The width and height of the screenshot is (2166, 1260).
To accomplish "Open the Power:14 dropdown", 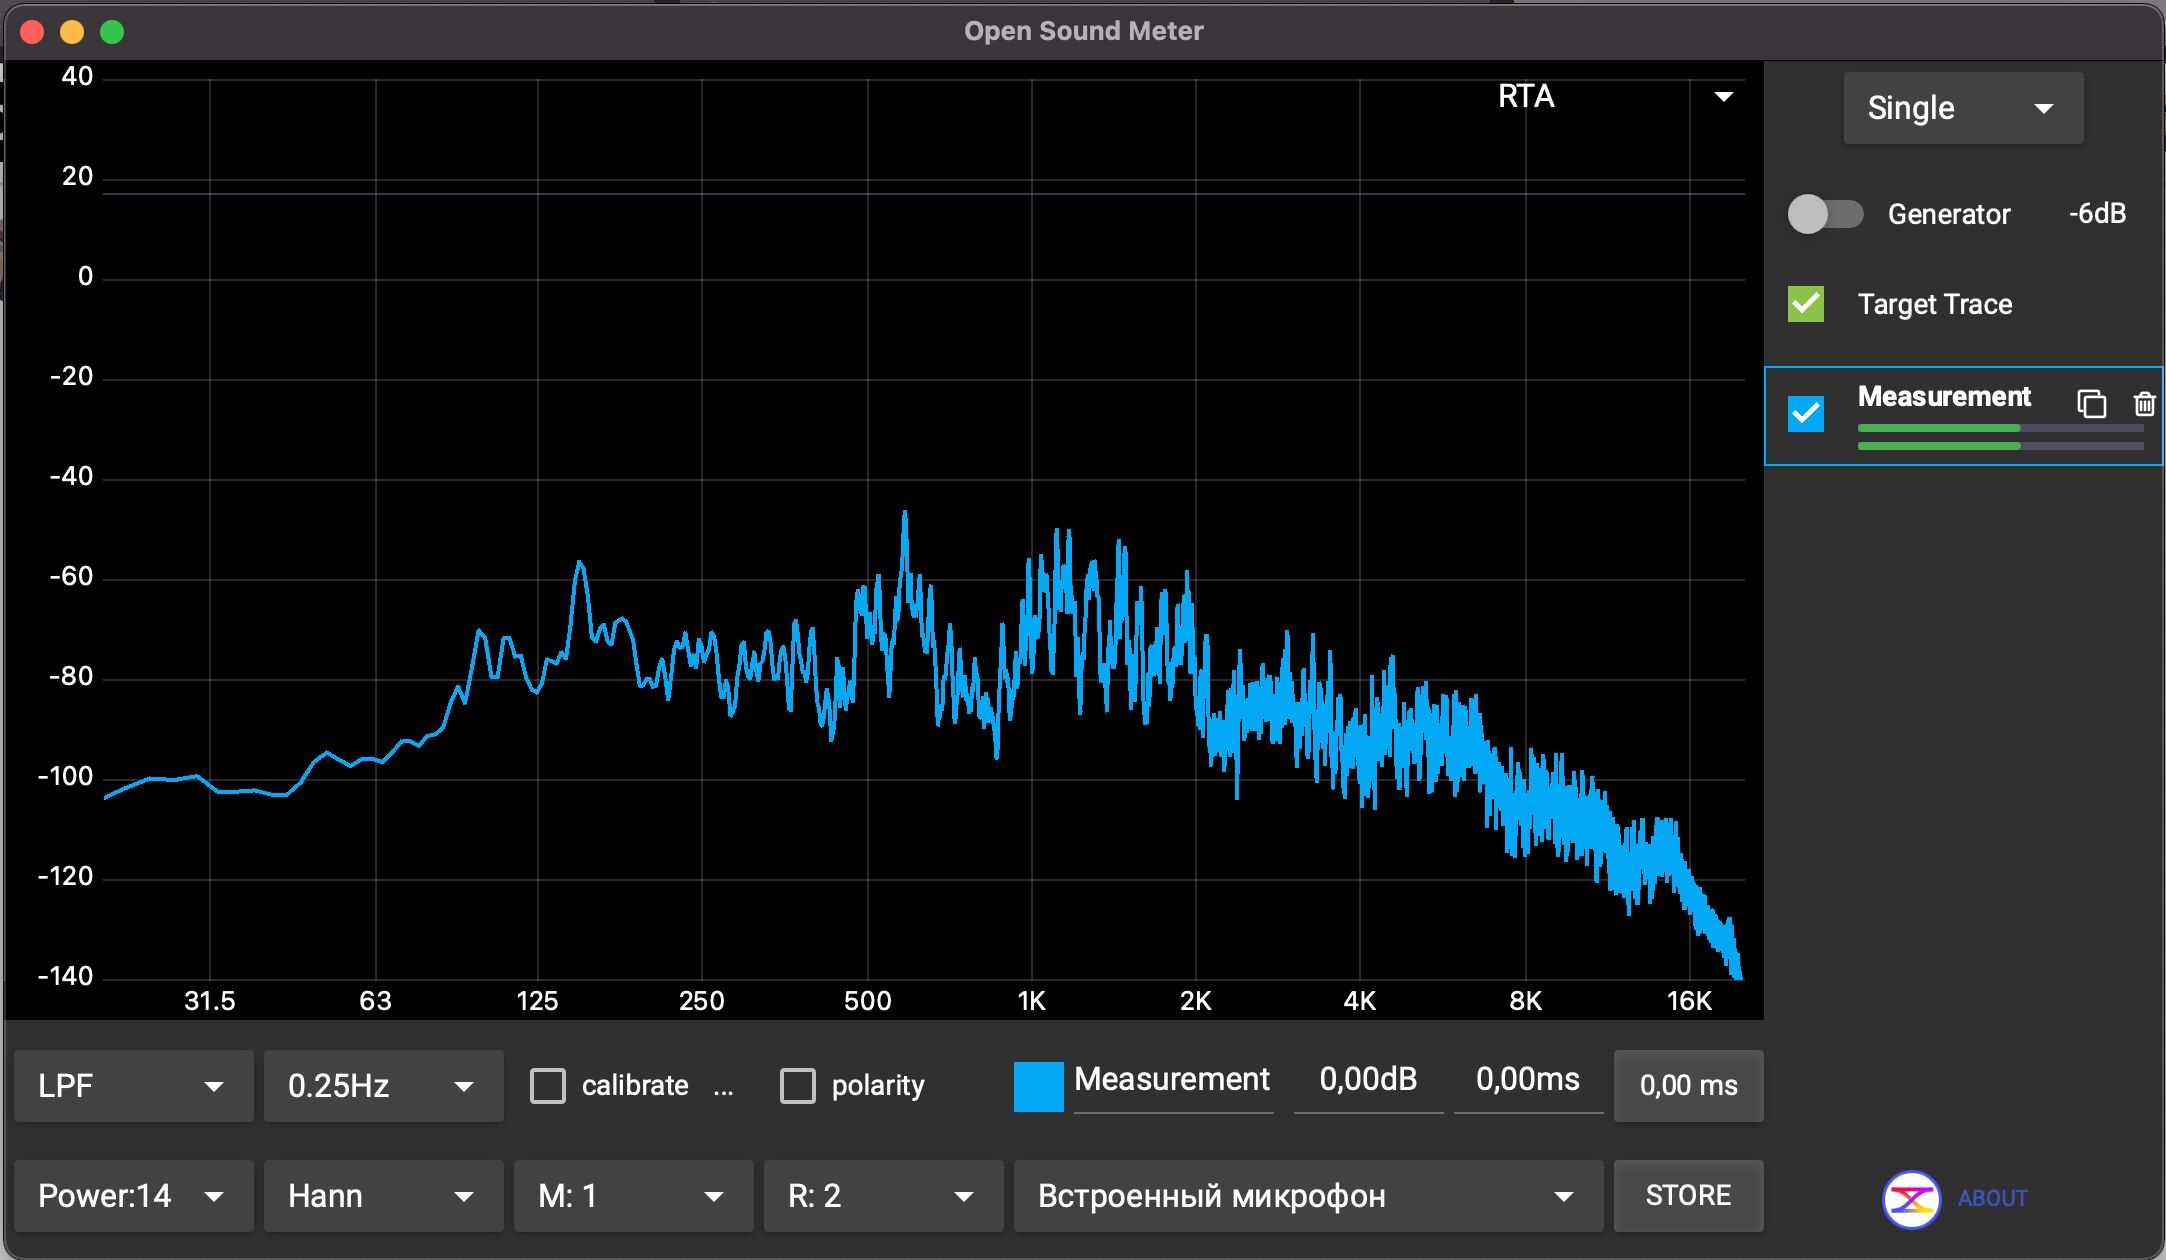I will tap(133, 1196).
